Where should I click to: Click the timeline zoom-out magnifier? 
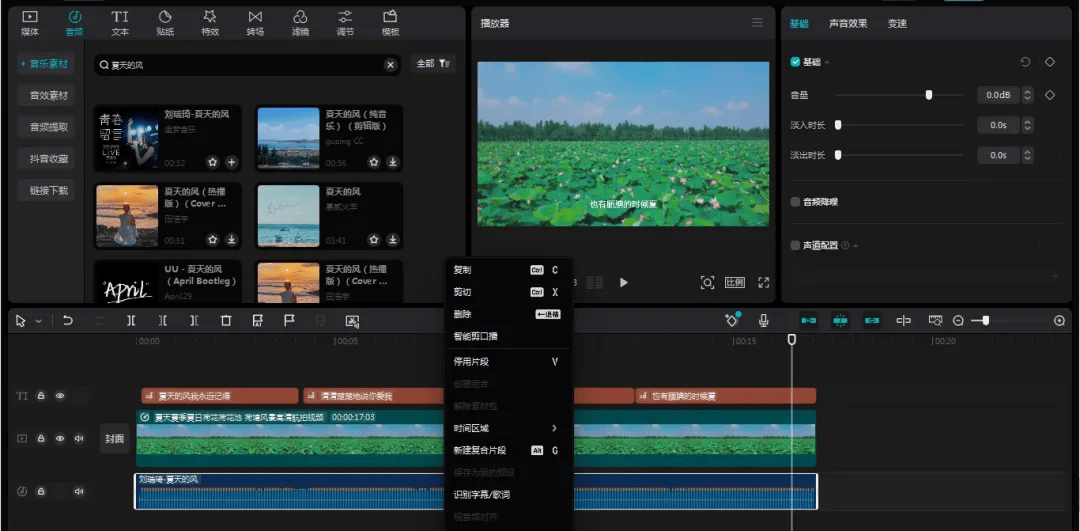click(x=958, y=320)
